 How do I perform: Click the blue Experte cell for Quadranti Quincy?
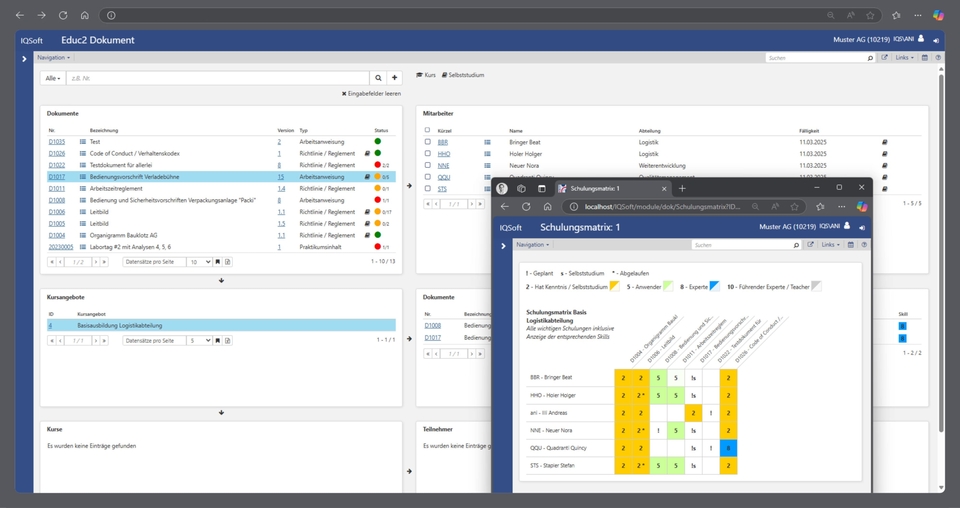coord(728,448)
